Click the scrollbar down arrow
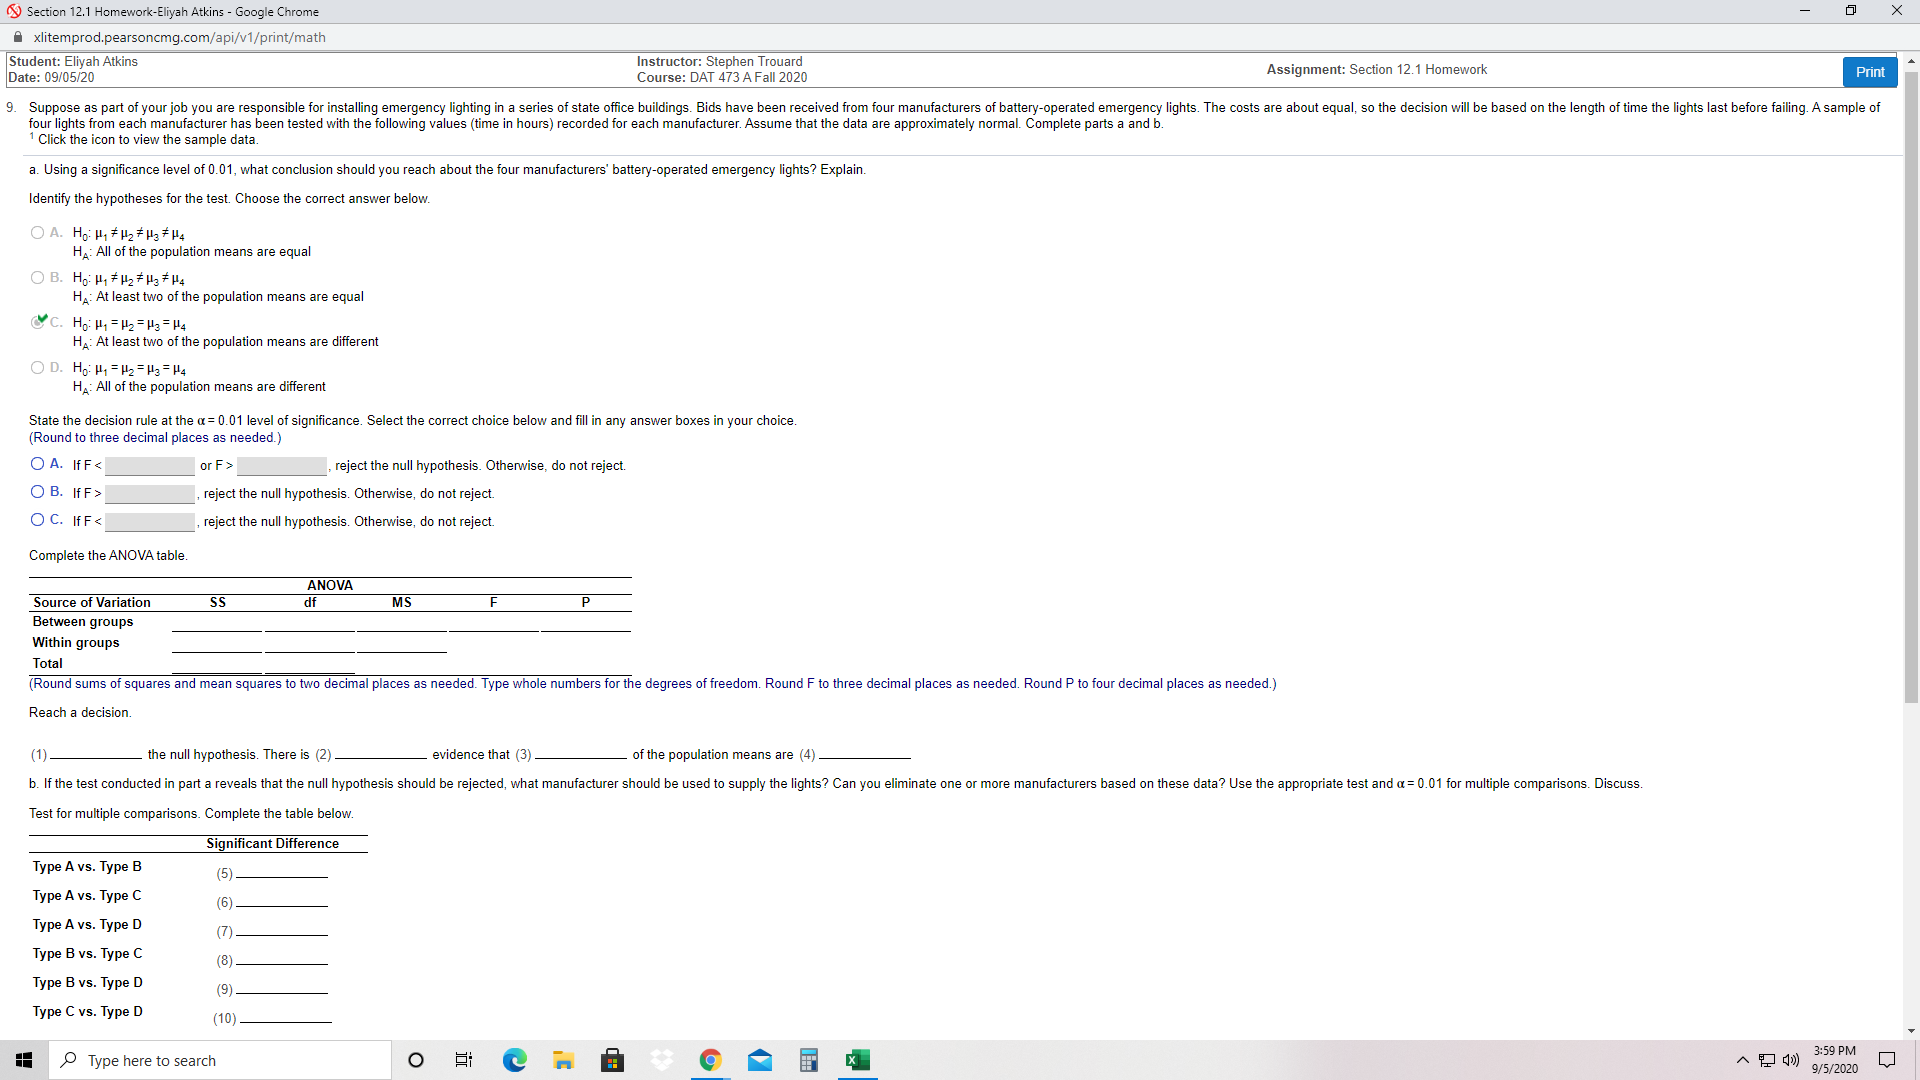This screenshot has width=1920, height=1080. coord(1911,1031)
